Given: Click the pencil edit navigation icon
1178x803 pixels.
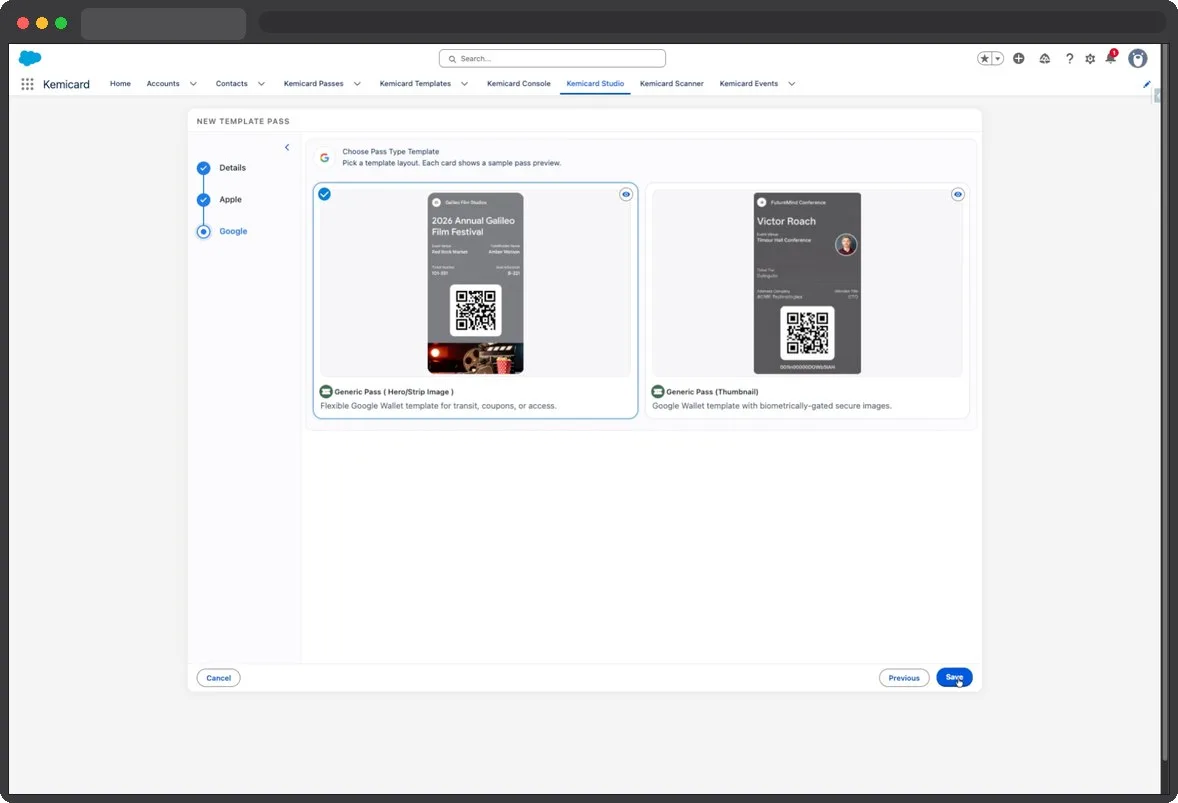Looking at the screenshot, I should point(1146,84).
